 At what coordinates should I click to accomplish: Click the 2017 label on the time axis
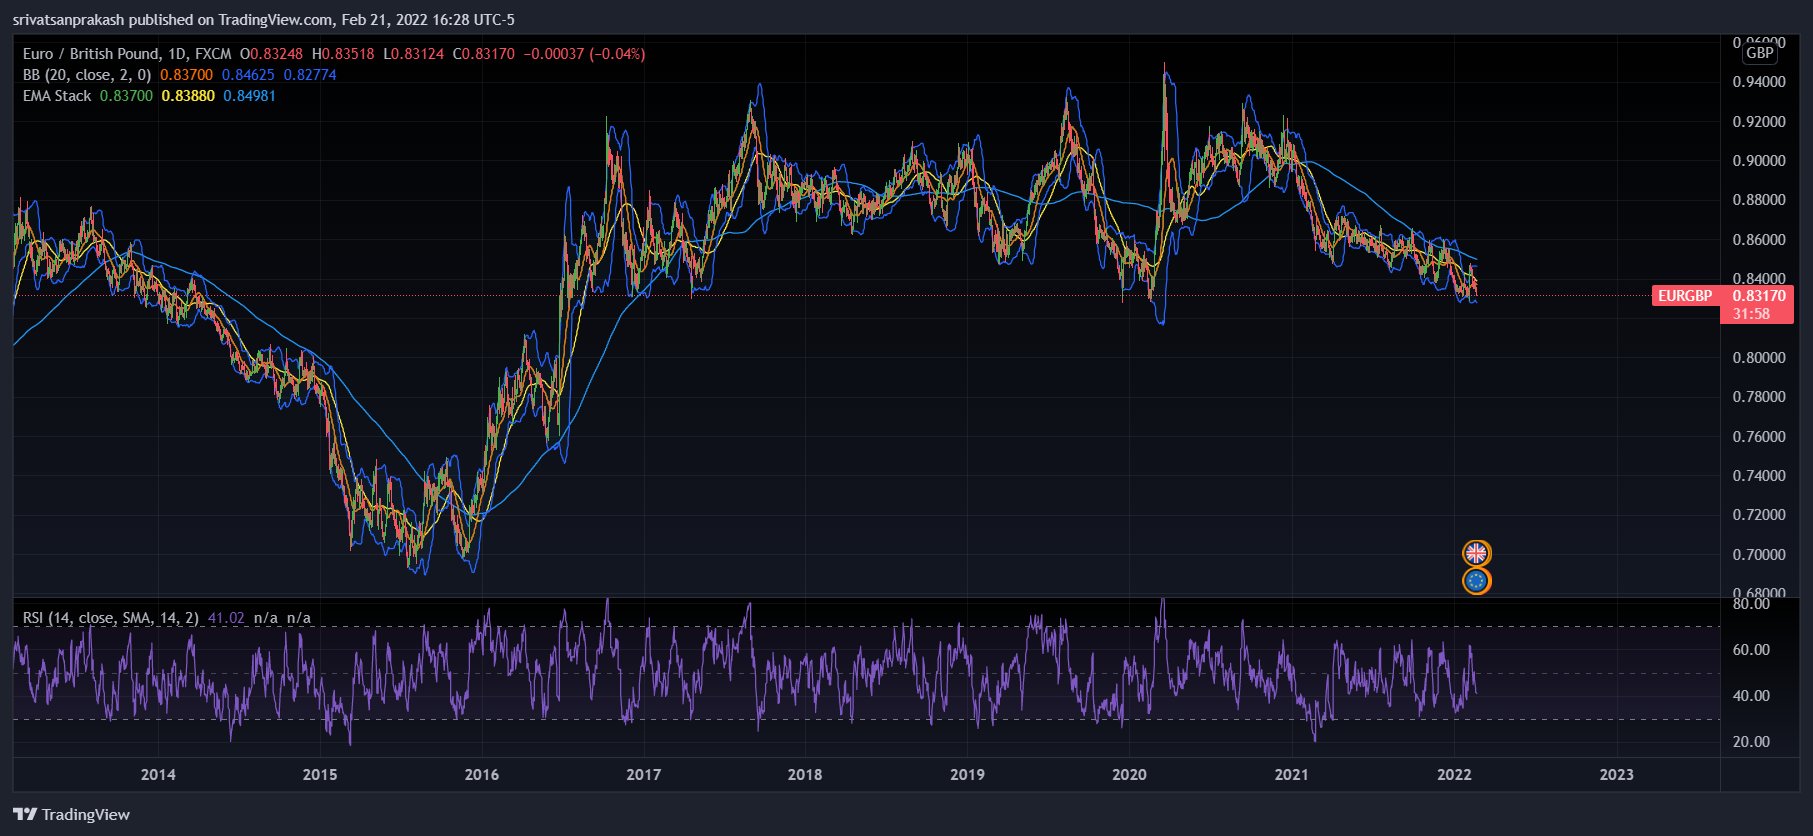tap(644, 775)
